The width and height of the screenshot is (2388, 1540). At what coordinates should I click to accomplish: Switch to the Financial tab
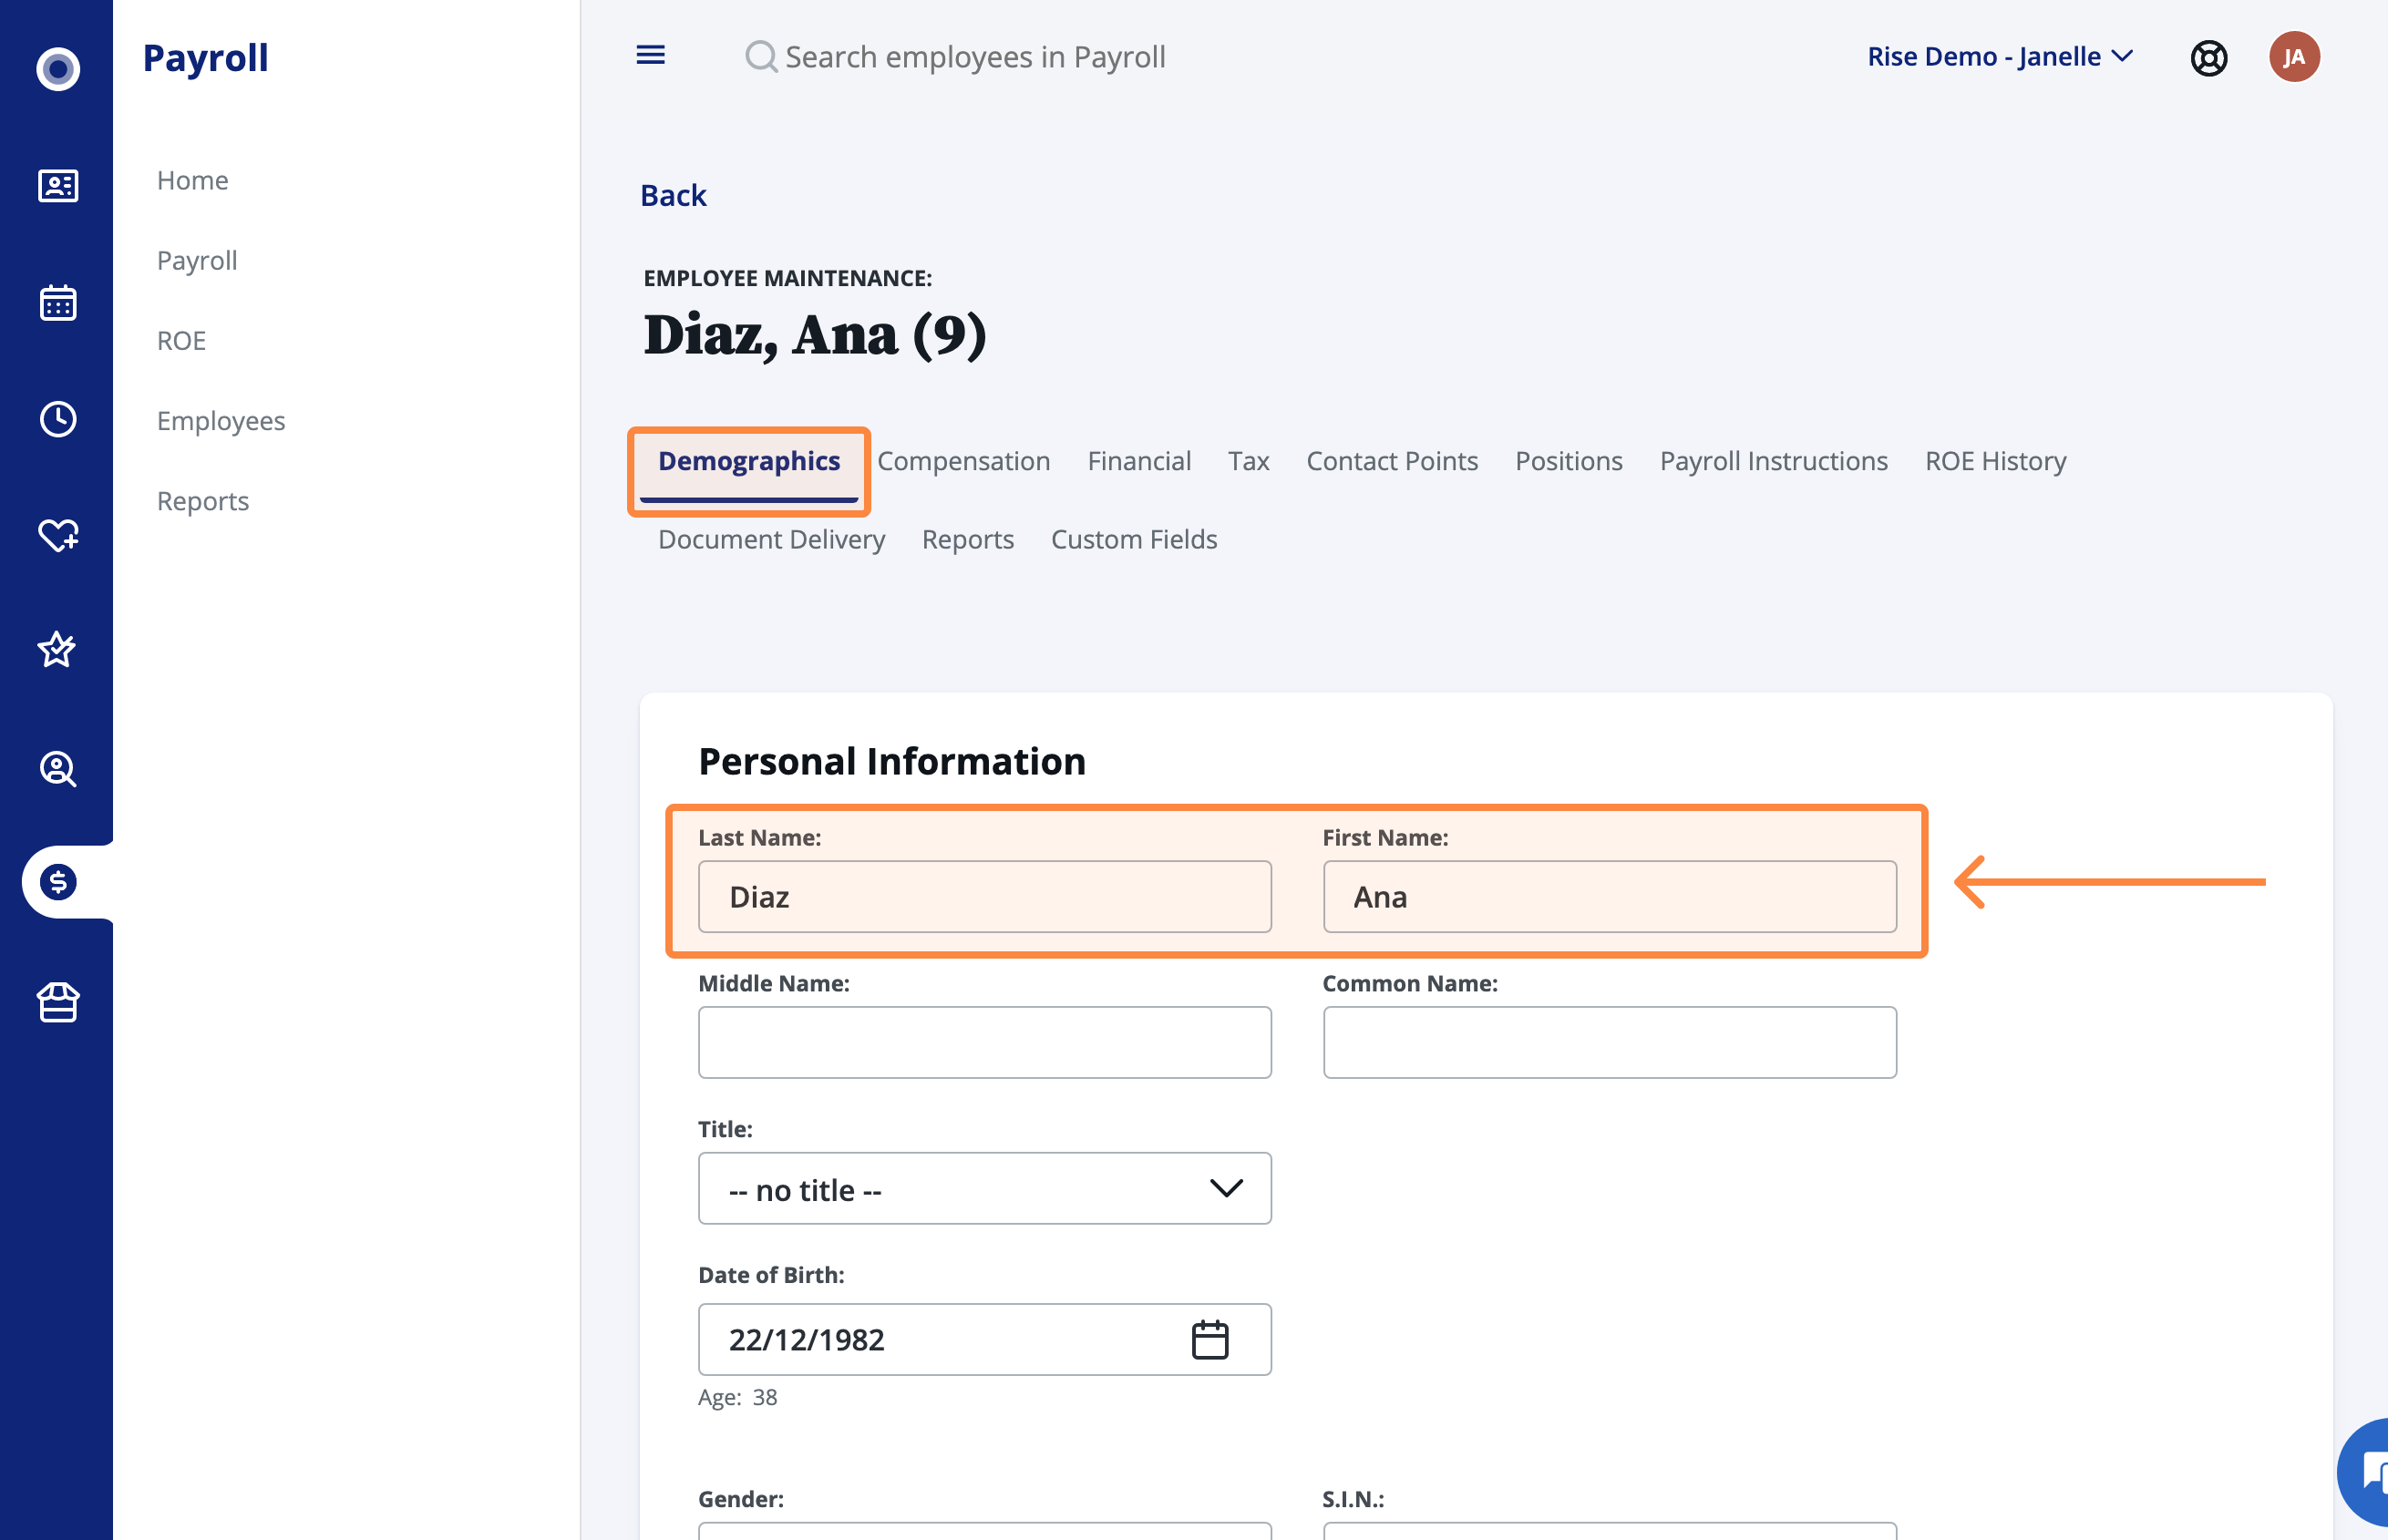coord(1139,461)
